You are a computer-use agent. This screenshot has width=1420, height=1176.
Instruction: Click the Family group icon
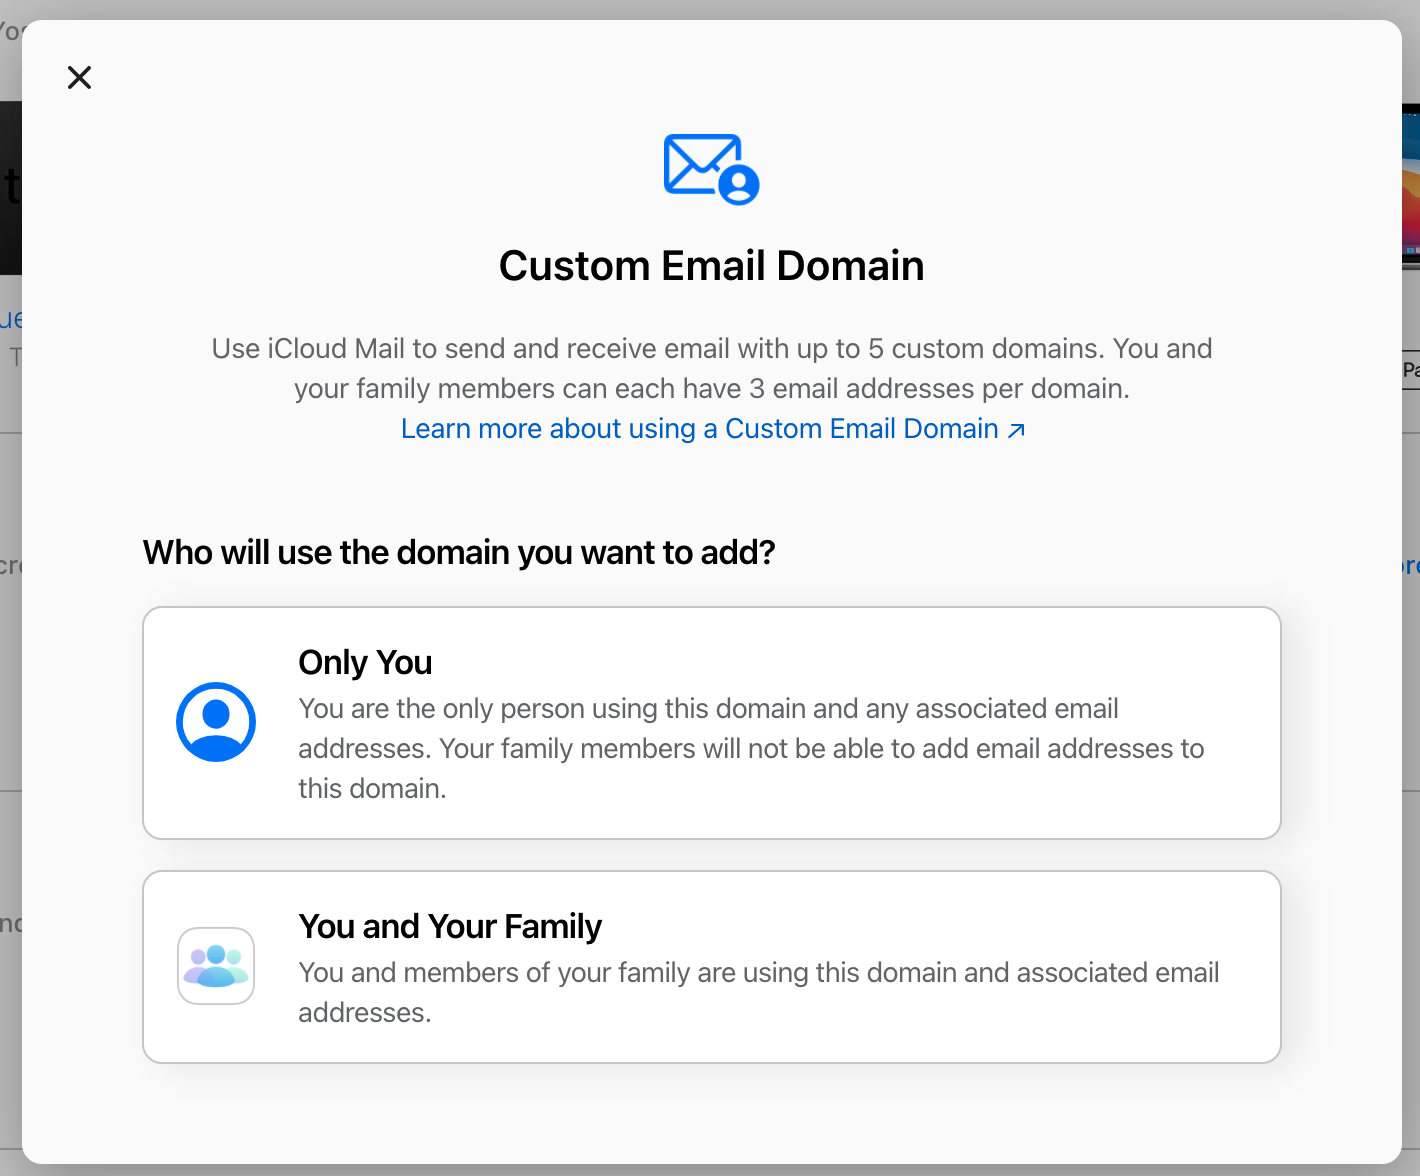pos(216,966)
